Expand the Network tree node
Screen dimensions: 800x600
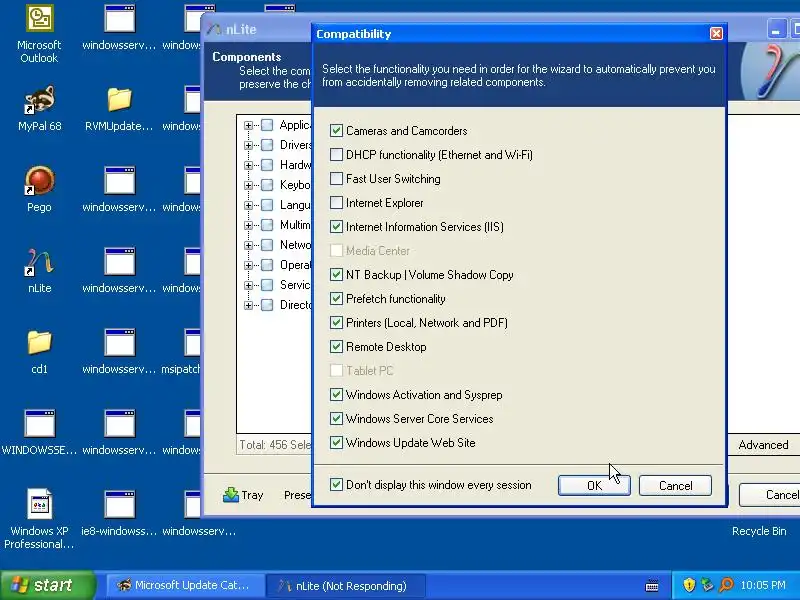(x=248, y=245)
